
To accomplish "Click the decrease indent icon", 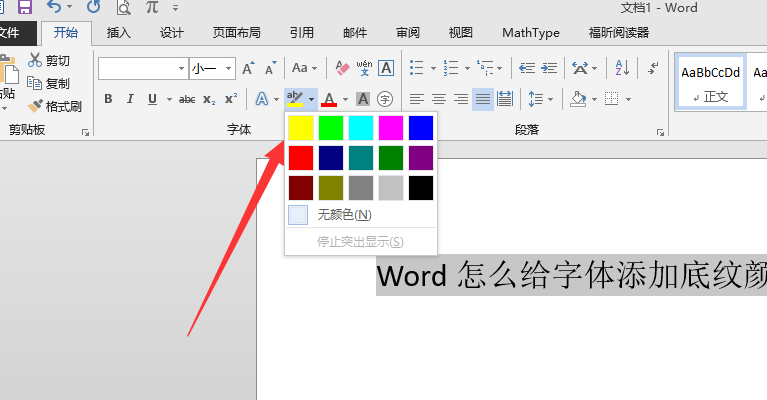I will pos(527,68).
